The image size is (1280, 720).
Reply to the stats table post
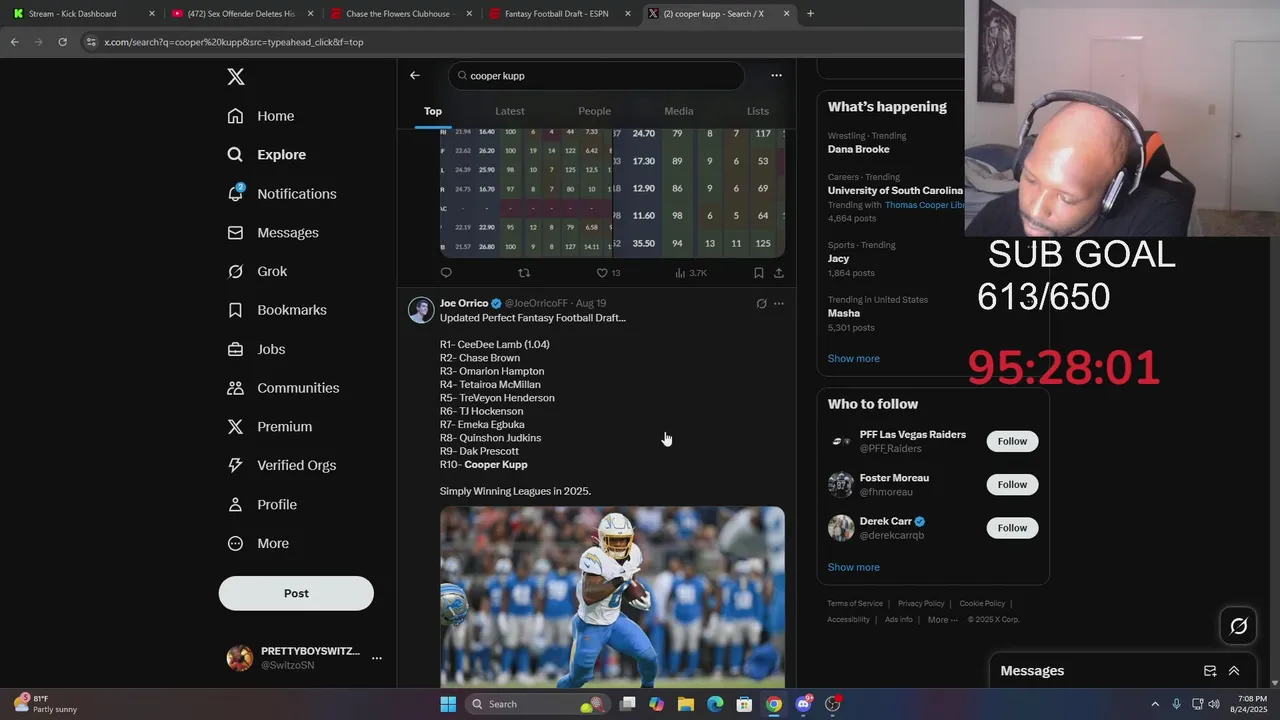(446, 273)
